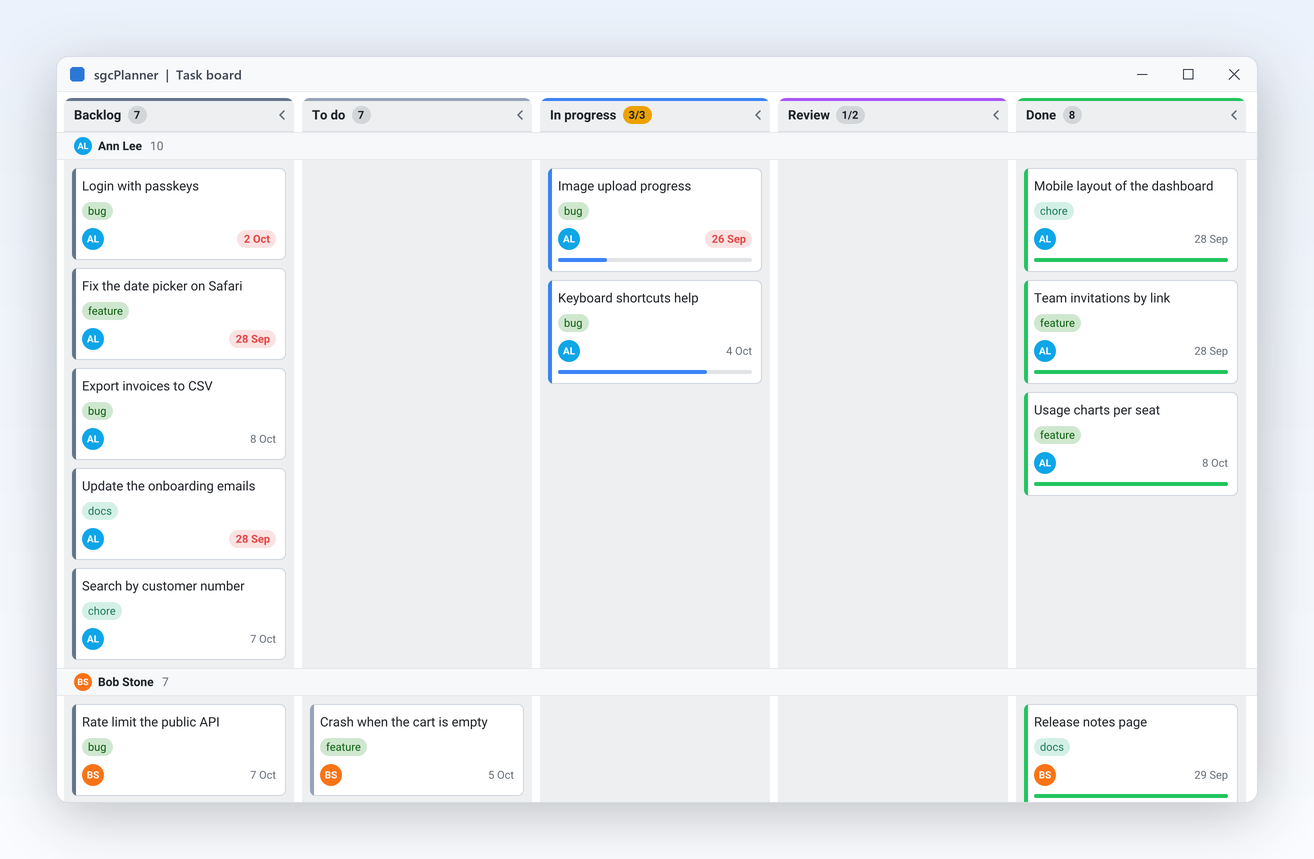
Task: Click Bob Stone's avatar in swimlane header
Action: pos(83,682)
